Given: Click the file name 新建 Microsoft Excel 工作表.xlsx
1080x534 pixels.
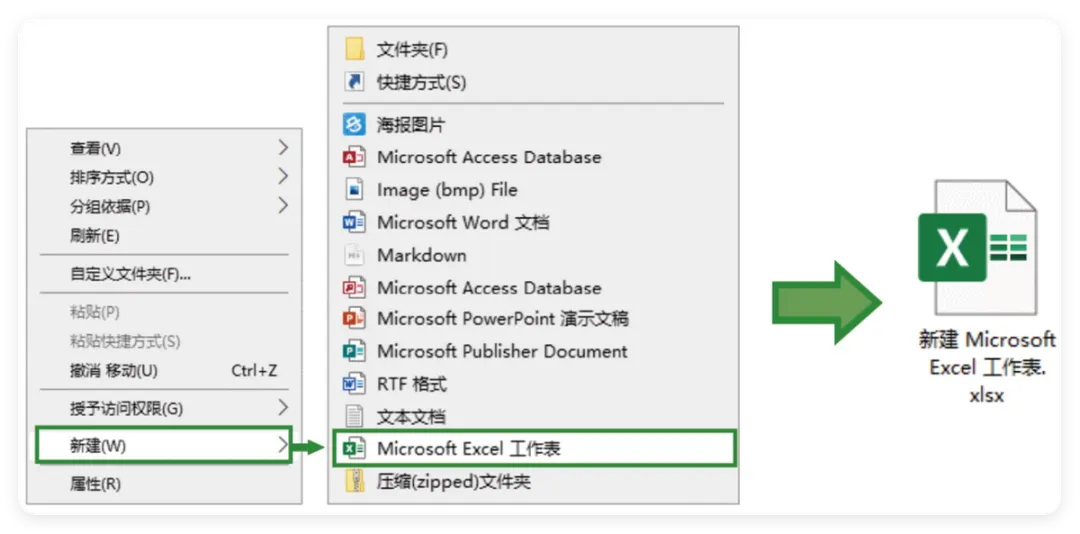Looking at the screenshot, I should point(986,368).
